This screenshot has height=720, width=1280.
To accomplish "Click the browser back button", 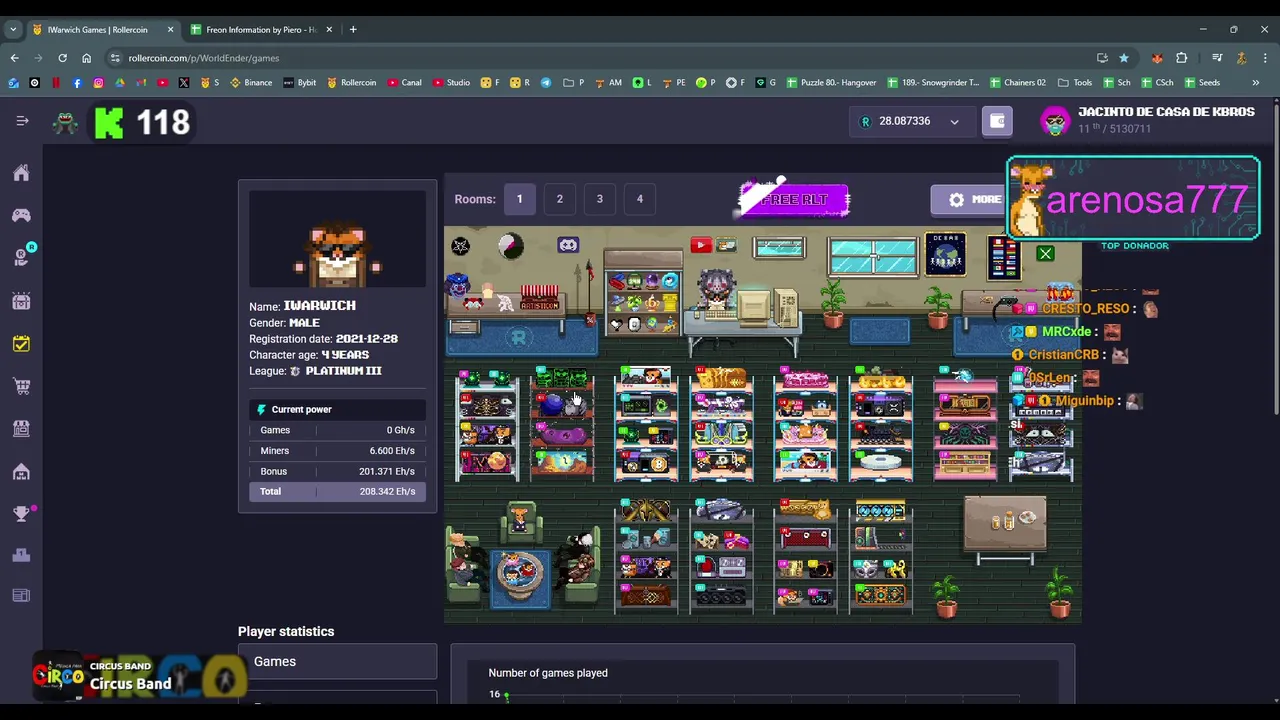I will tap(14, 58).
